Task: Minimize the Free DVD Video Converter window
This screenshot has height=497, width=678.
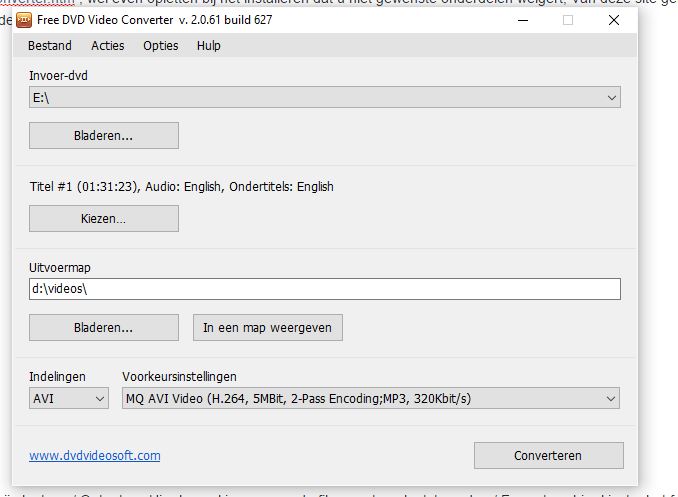Action: pyautogui.click(x=523, y=20)
